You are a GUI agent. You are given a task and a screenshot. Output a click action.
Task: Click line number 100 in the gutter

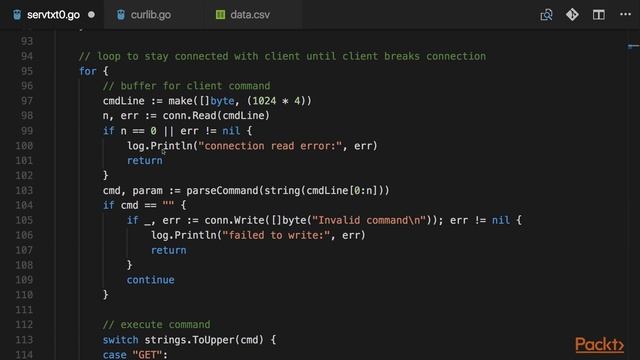pyautogui.click(x=24, y=146)
